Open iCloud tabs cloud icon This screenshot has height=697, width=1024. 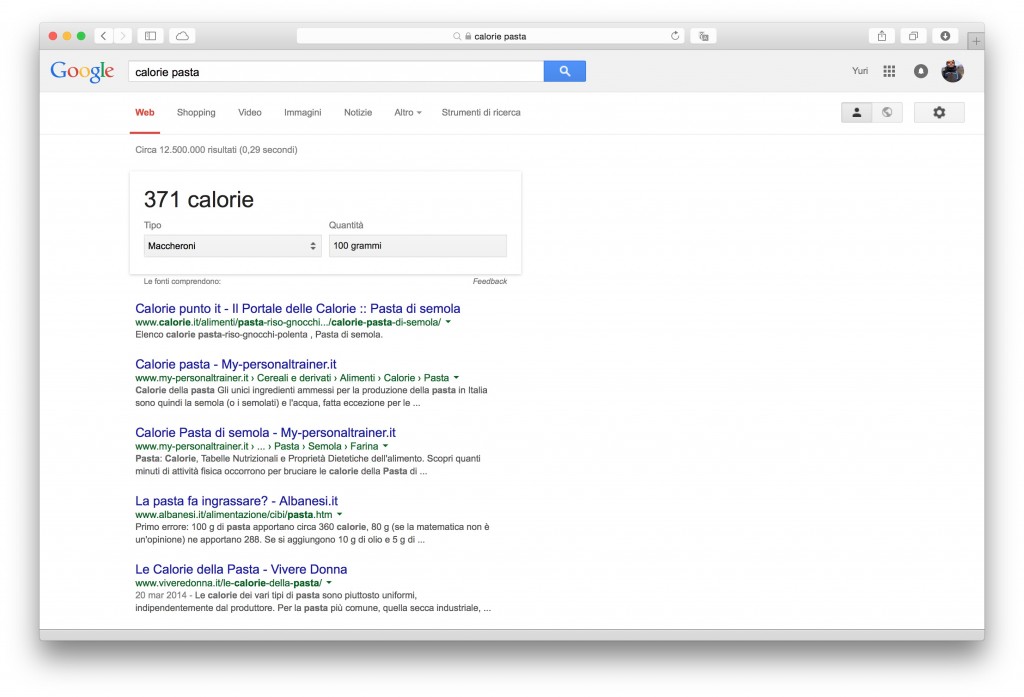coord(183,34)
